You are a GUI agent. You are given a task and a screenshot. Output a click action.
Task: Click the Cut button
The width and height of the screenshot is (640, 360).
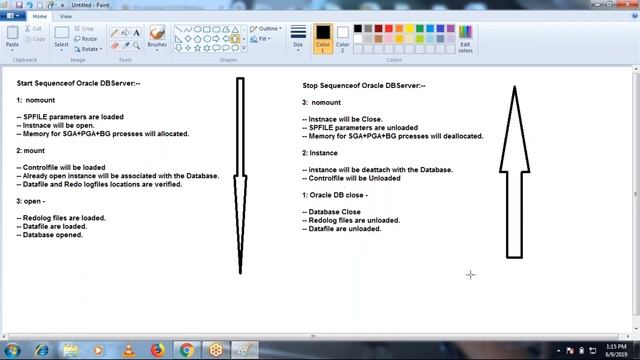pos(33,29)
